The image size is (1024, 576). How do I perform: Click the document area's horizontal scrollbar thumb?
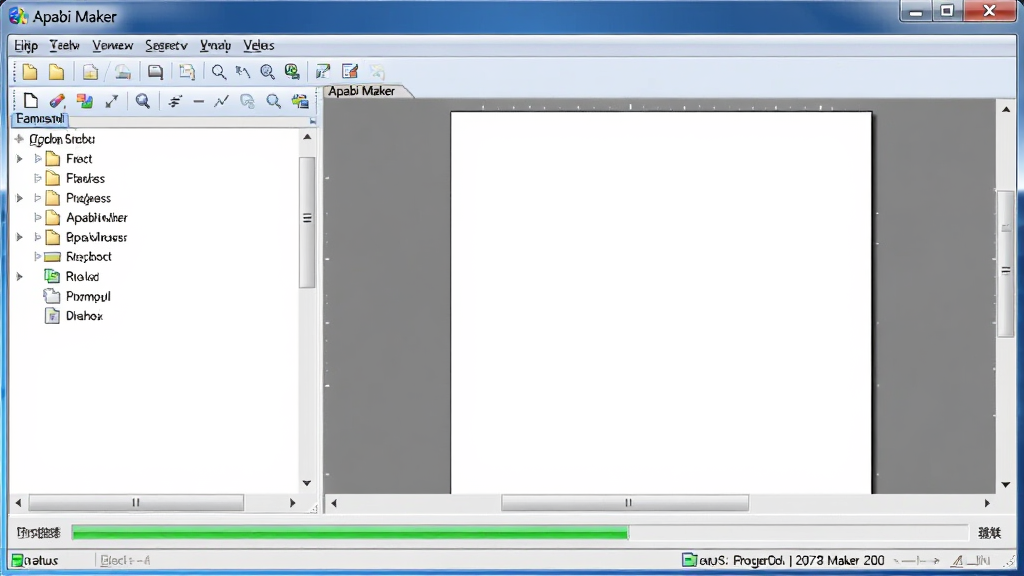[x=625, y=503]
